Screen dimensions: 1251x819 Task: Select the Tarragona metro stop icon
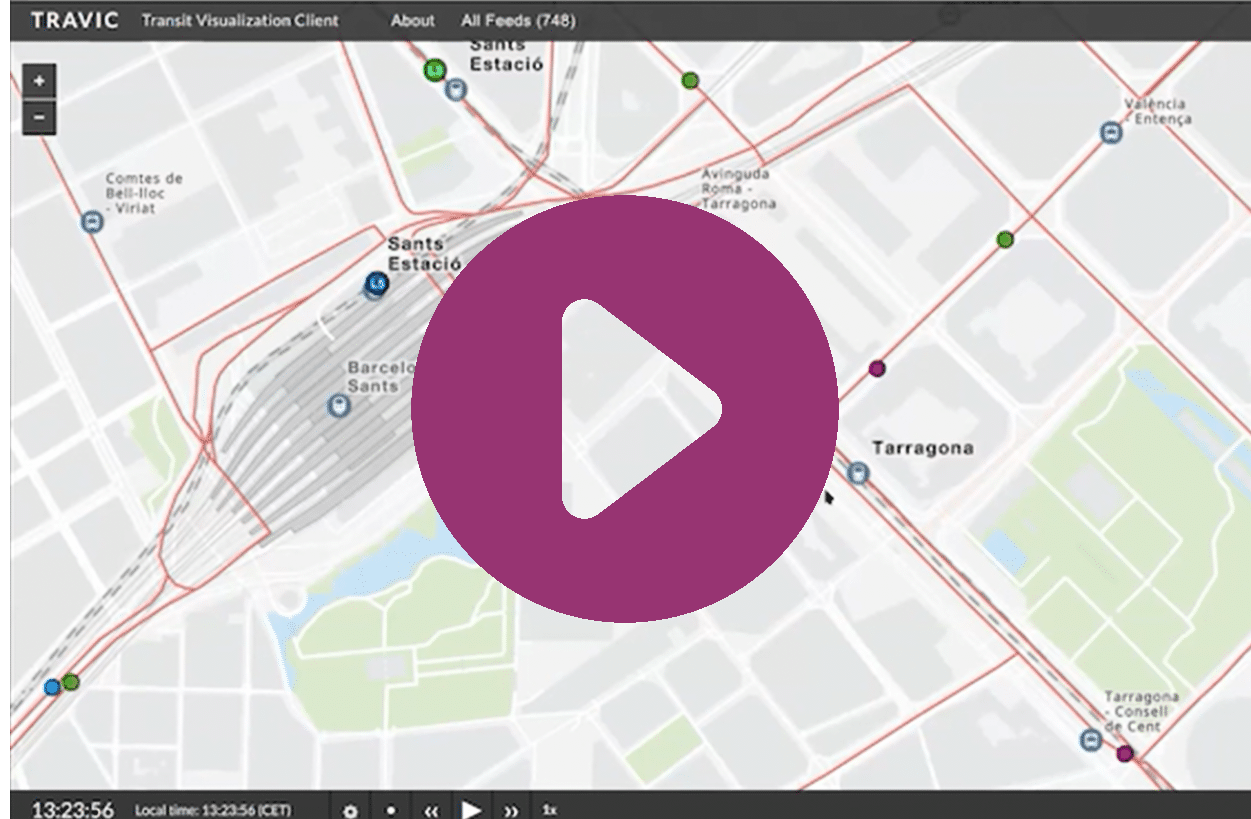(858, 473)
